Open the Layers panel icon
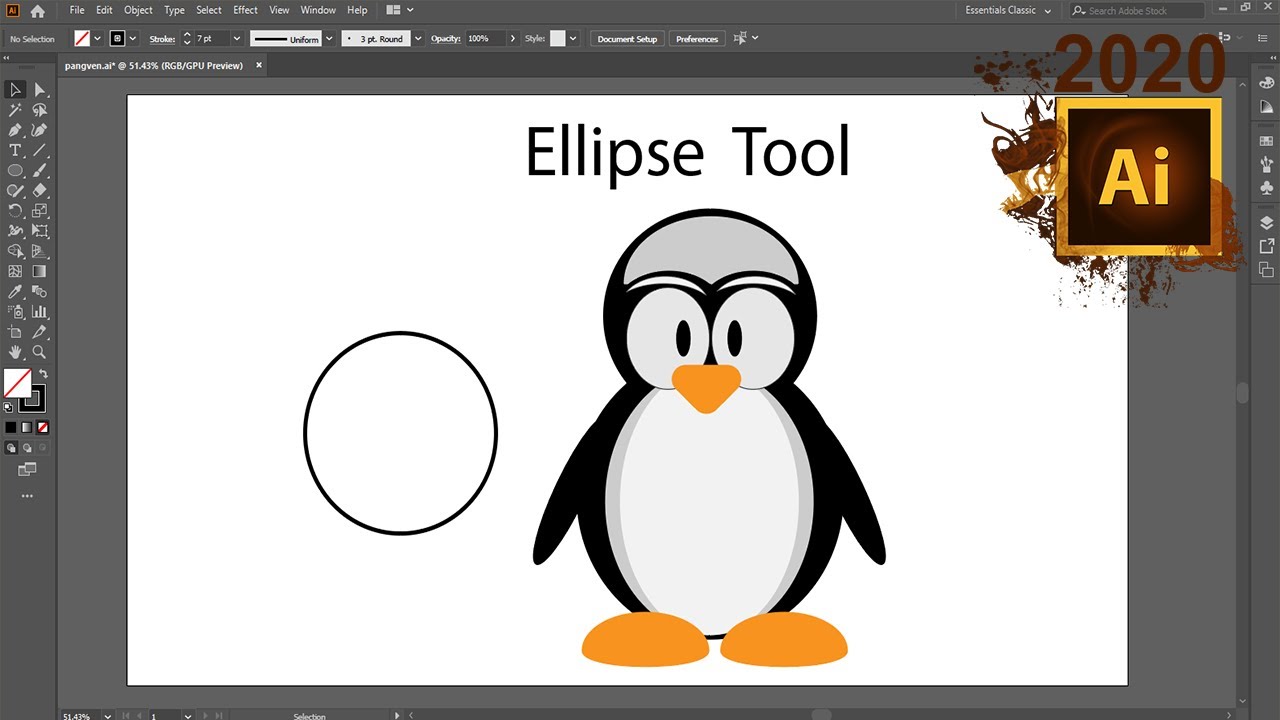The image size is (1280, 720). tap(1267, 224)
